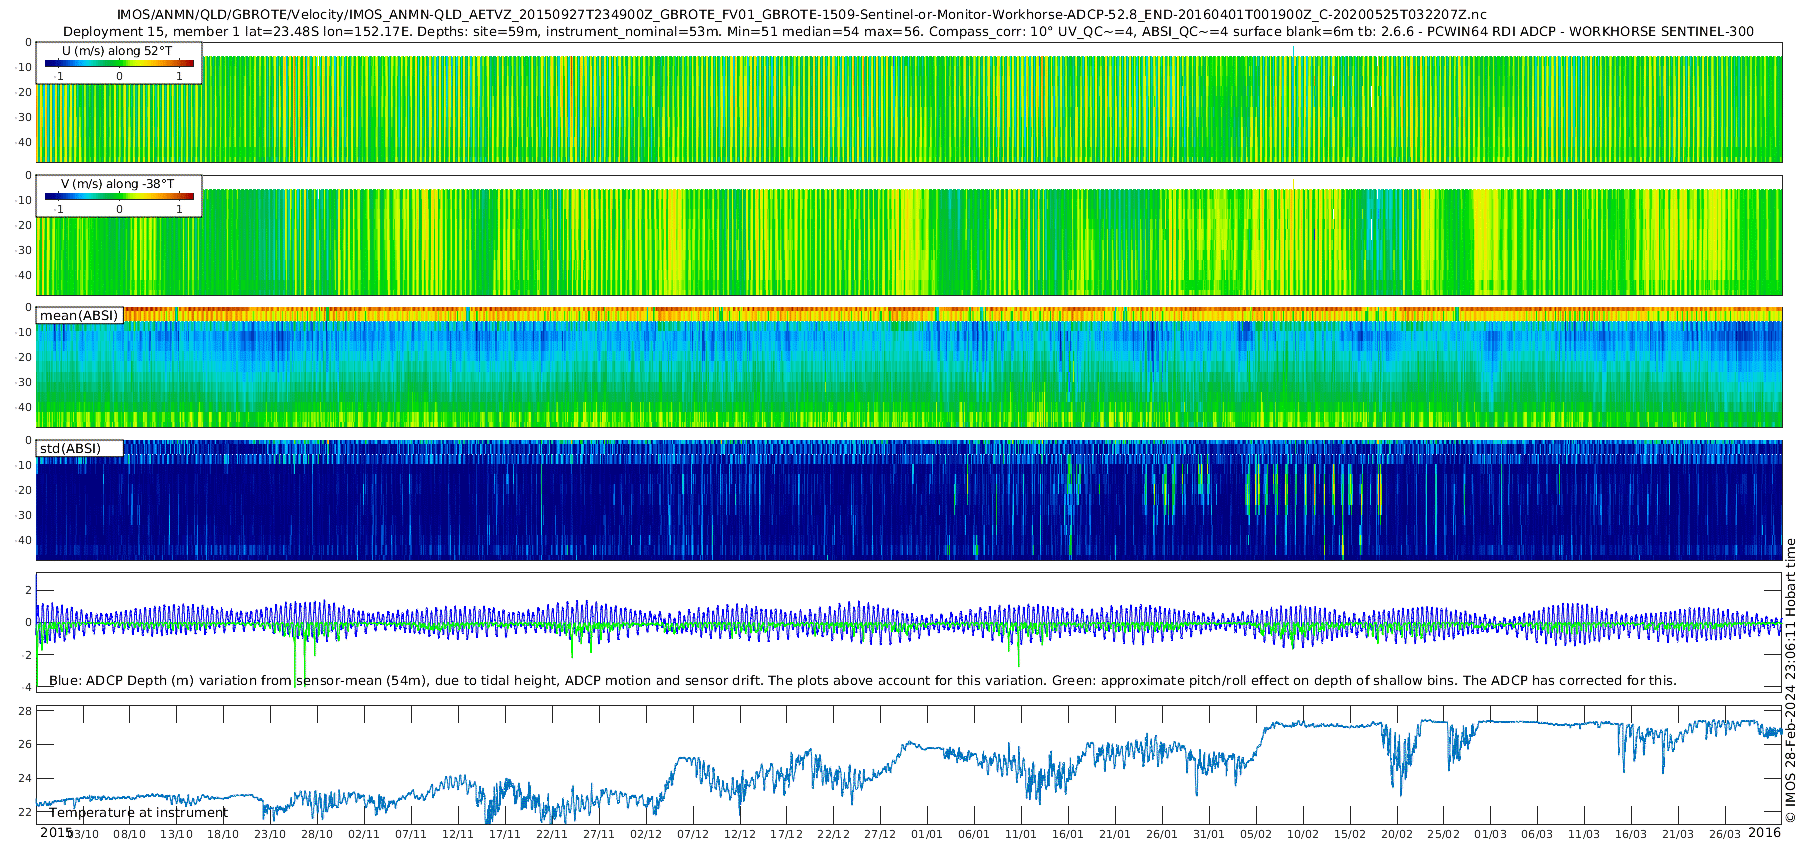Click the NetCDF file path title

click(x=801, y=15)
